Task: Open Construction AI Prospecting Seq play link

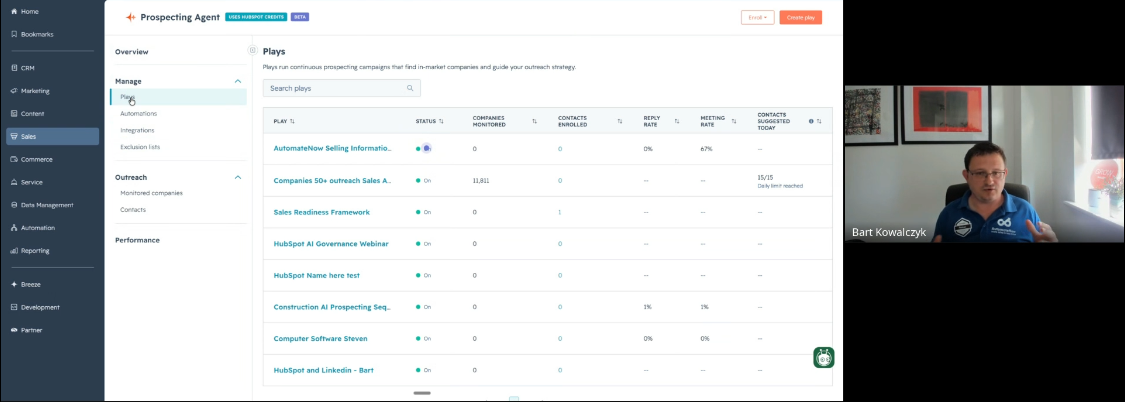Action: (x=332, y=307)
